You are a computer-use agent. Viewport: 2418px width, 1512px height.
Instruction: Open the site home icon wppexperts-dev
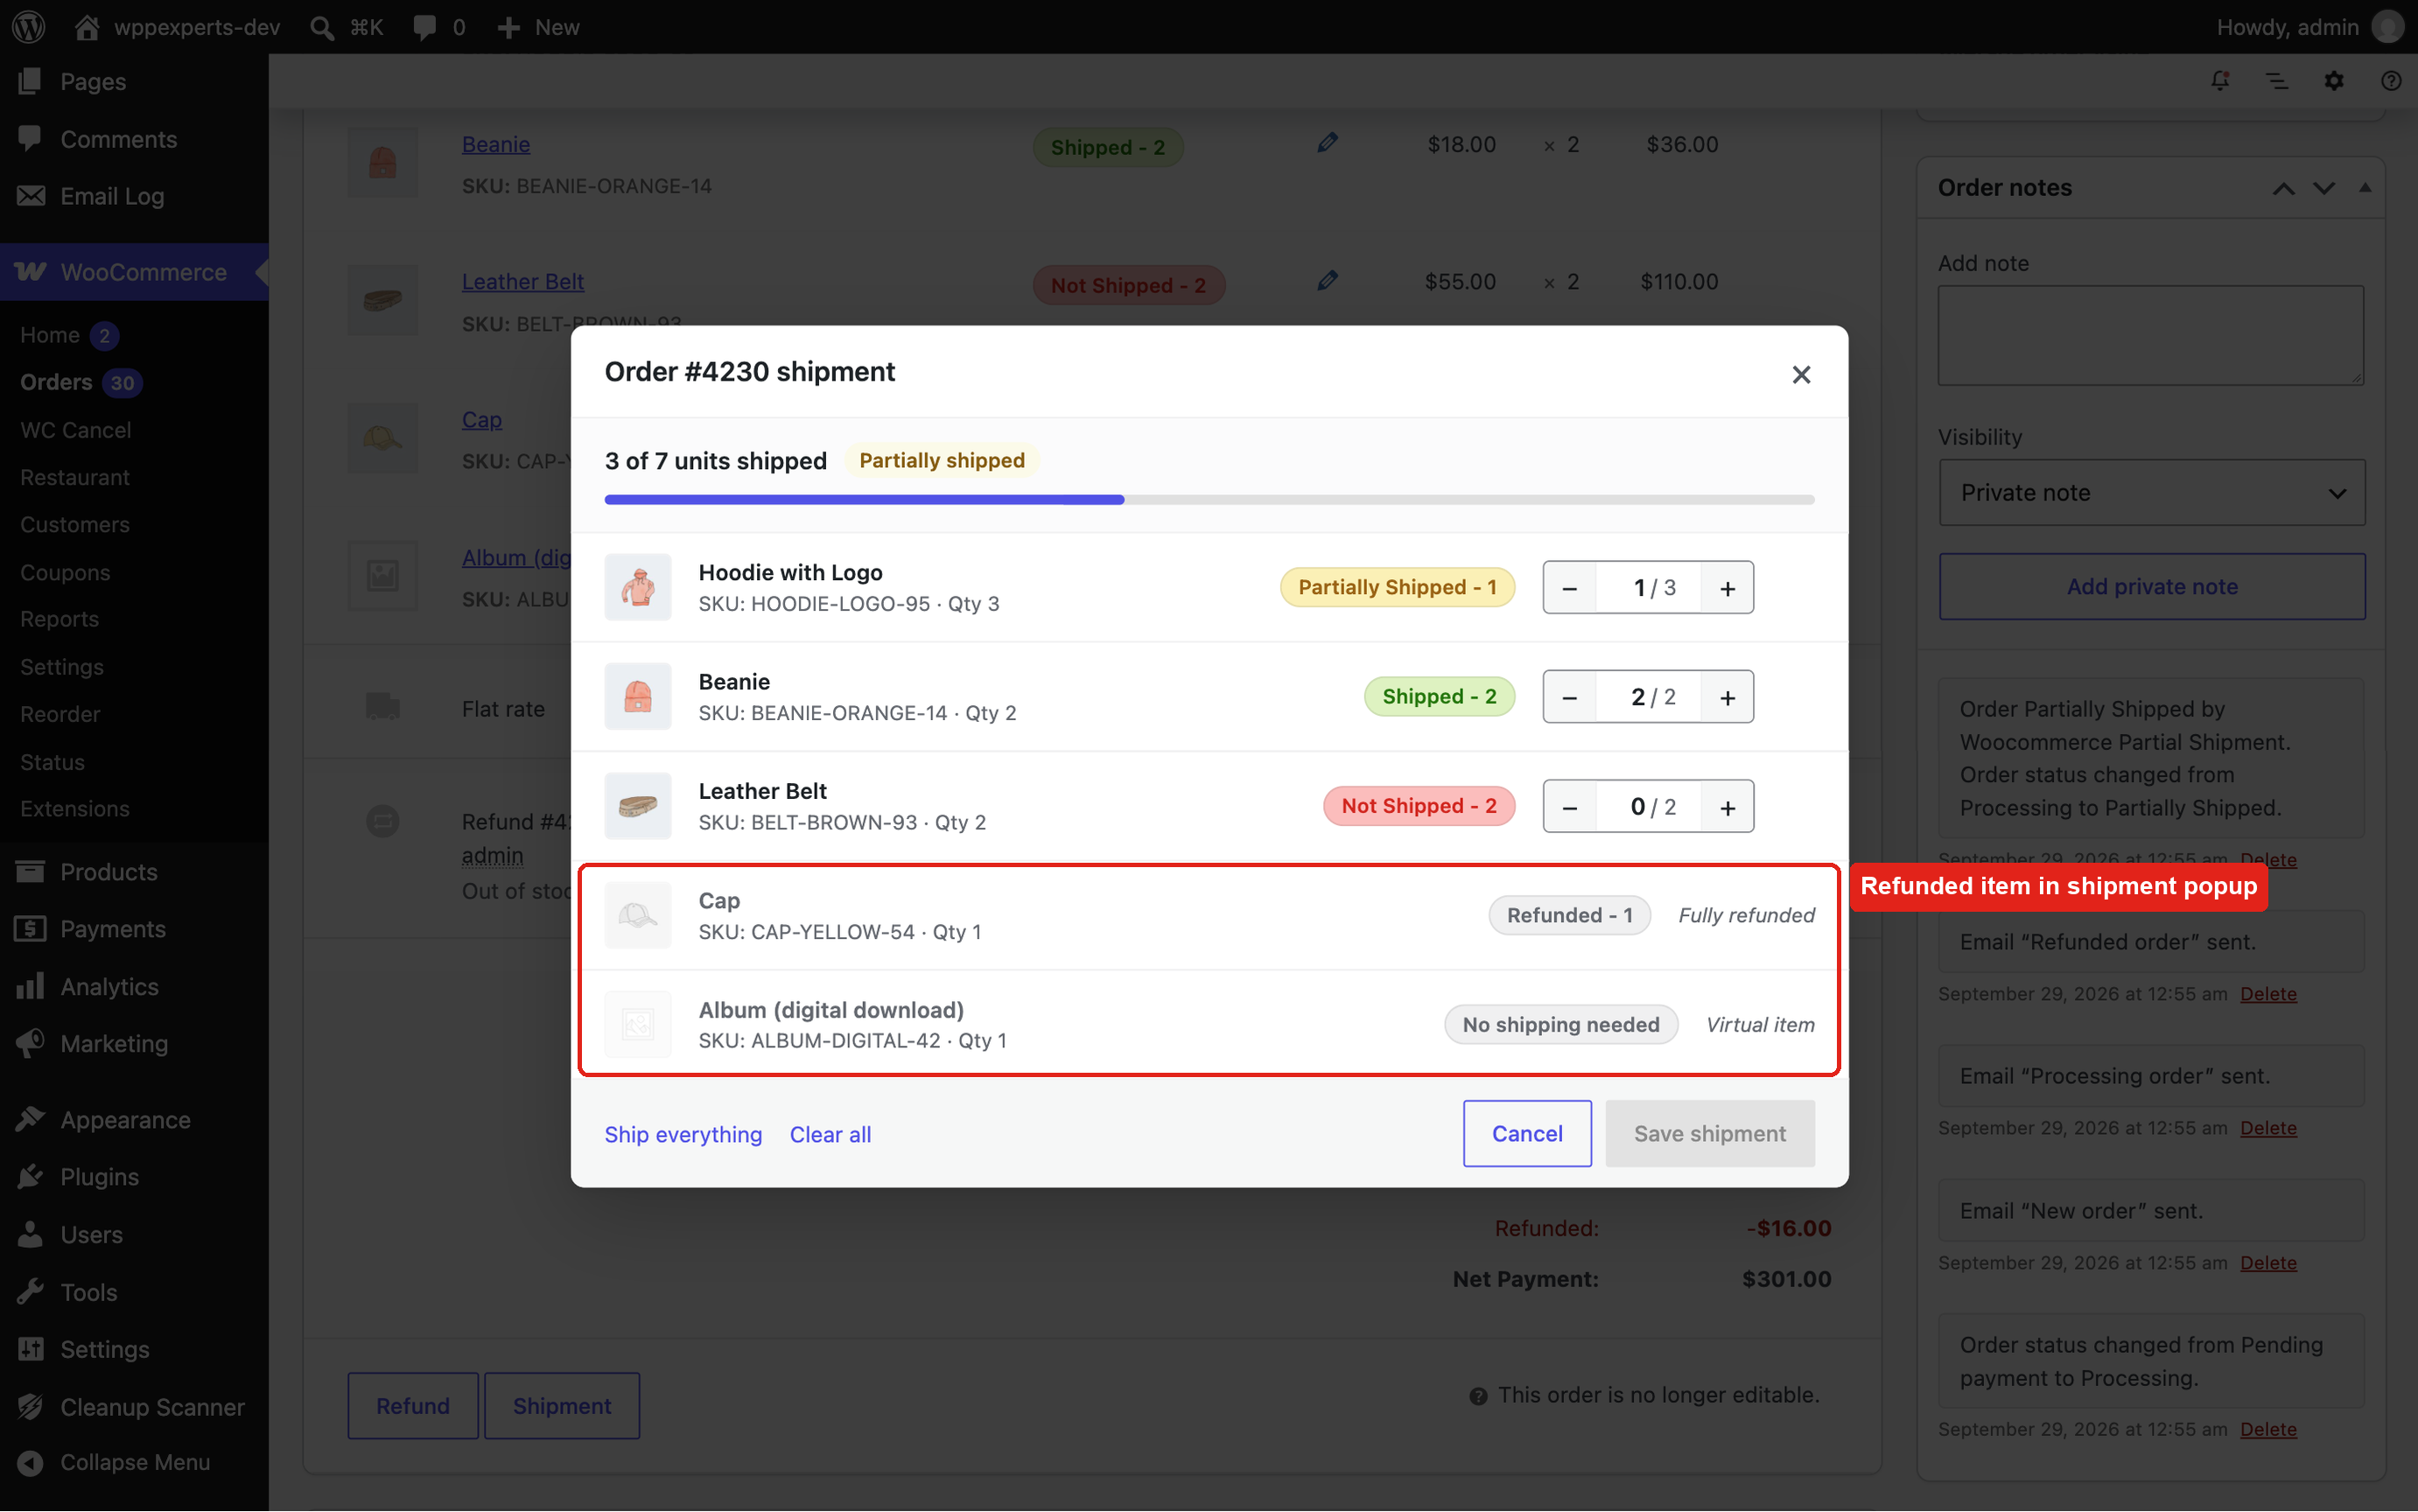[178, 27]
